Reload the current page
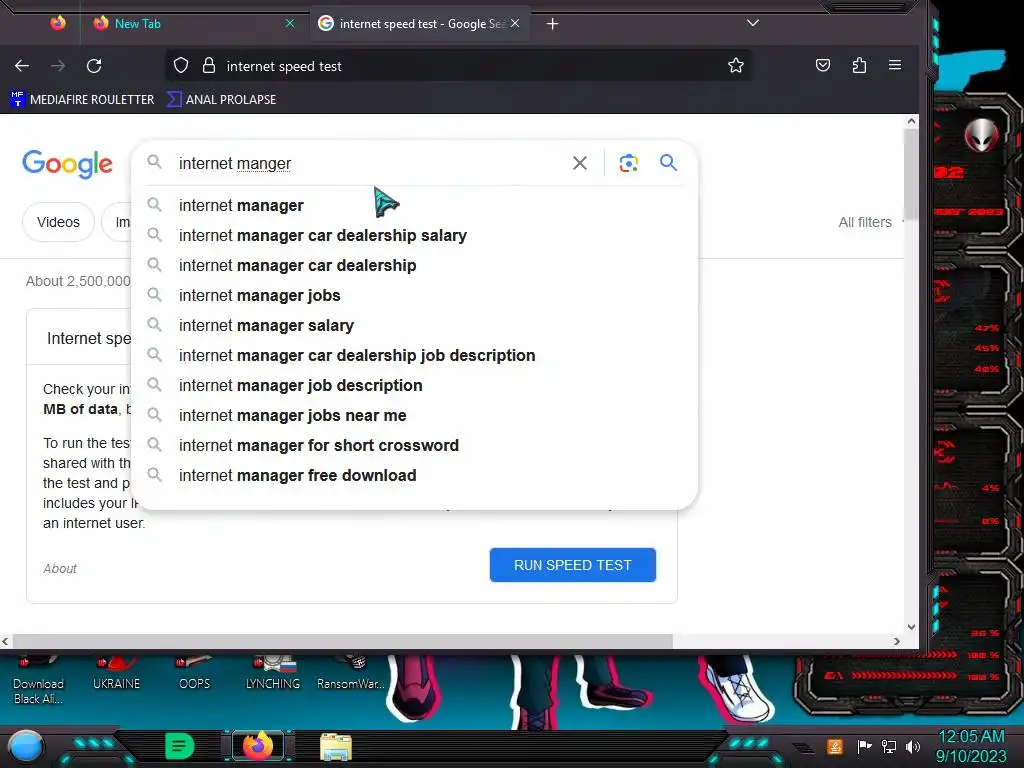 pyautogui.click(x=94, y=65)
